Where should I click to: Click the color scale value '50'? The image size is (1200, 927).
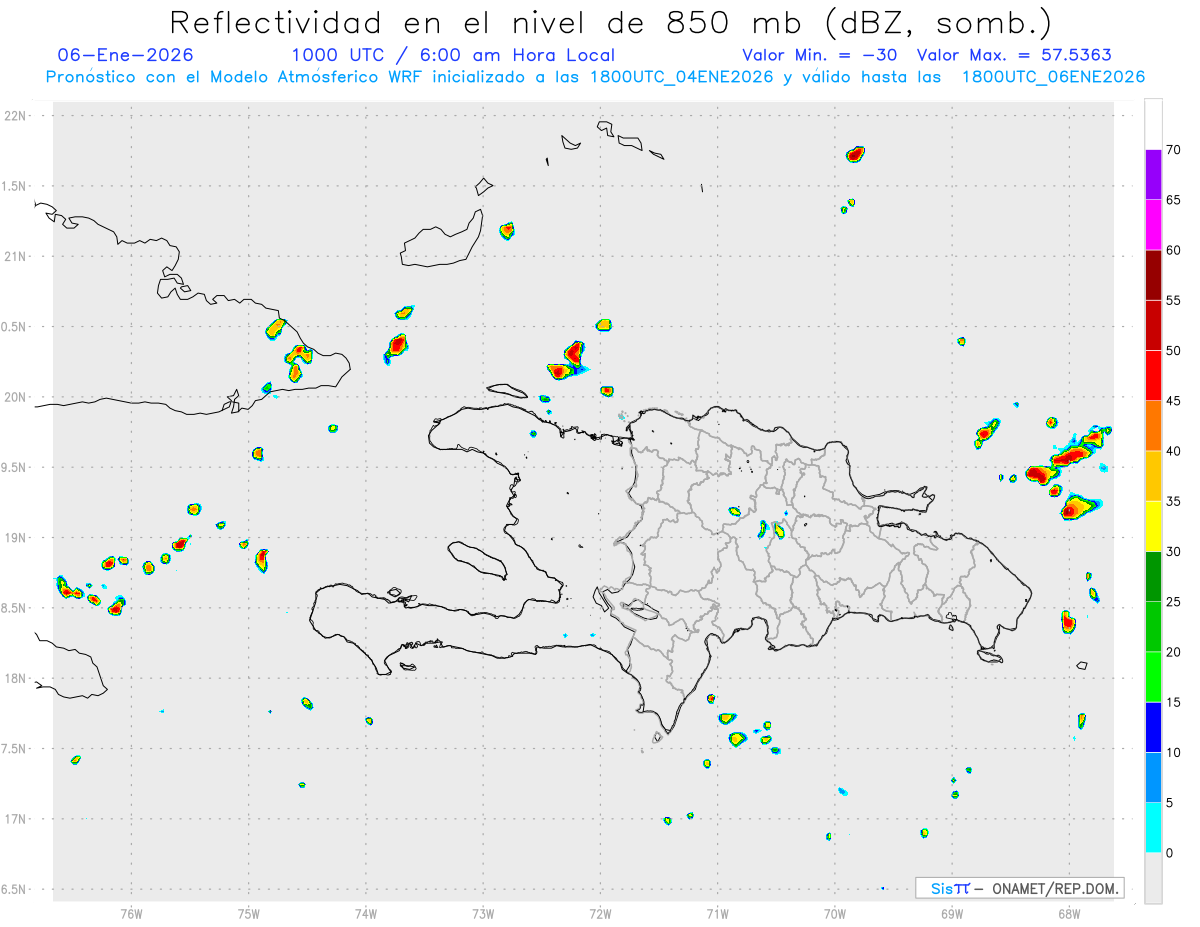coord(1173,351)
